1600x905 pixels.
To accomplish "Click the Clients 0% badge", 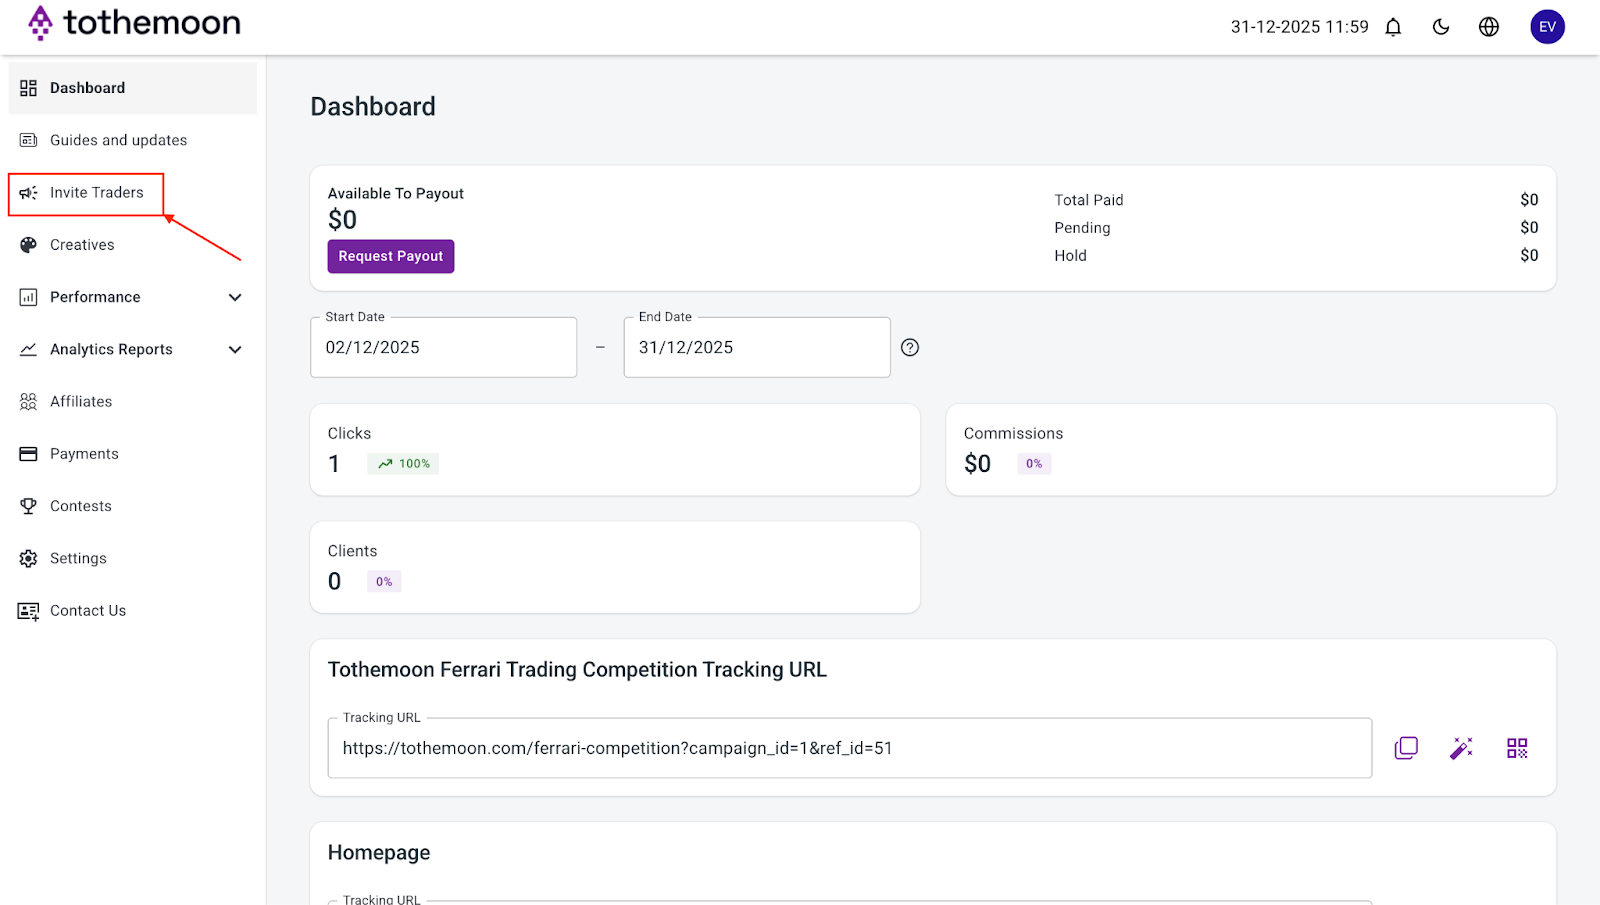I will [384, 582].
